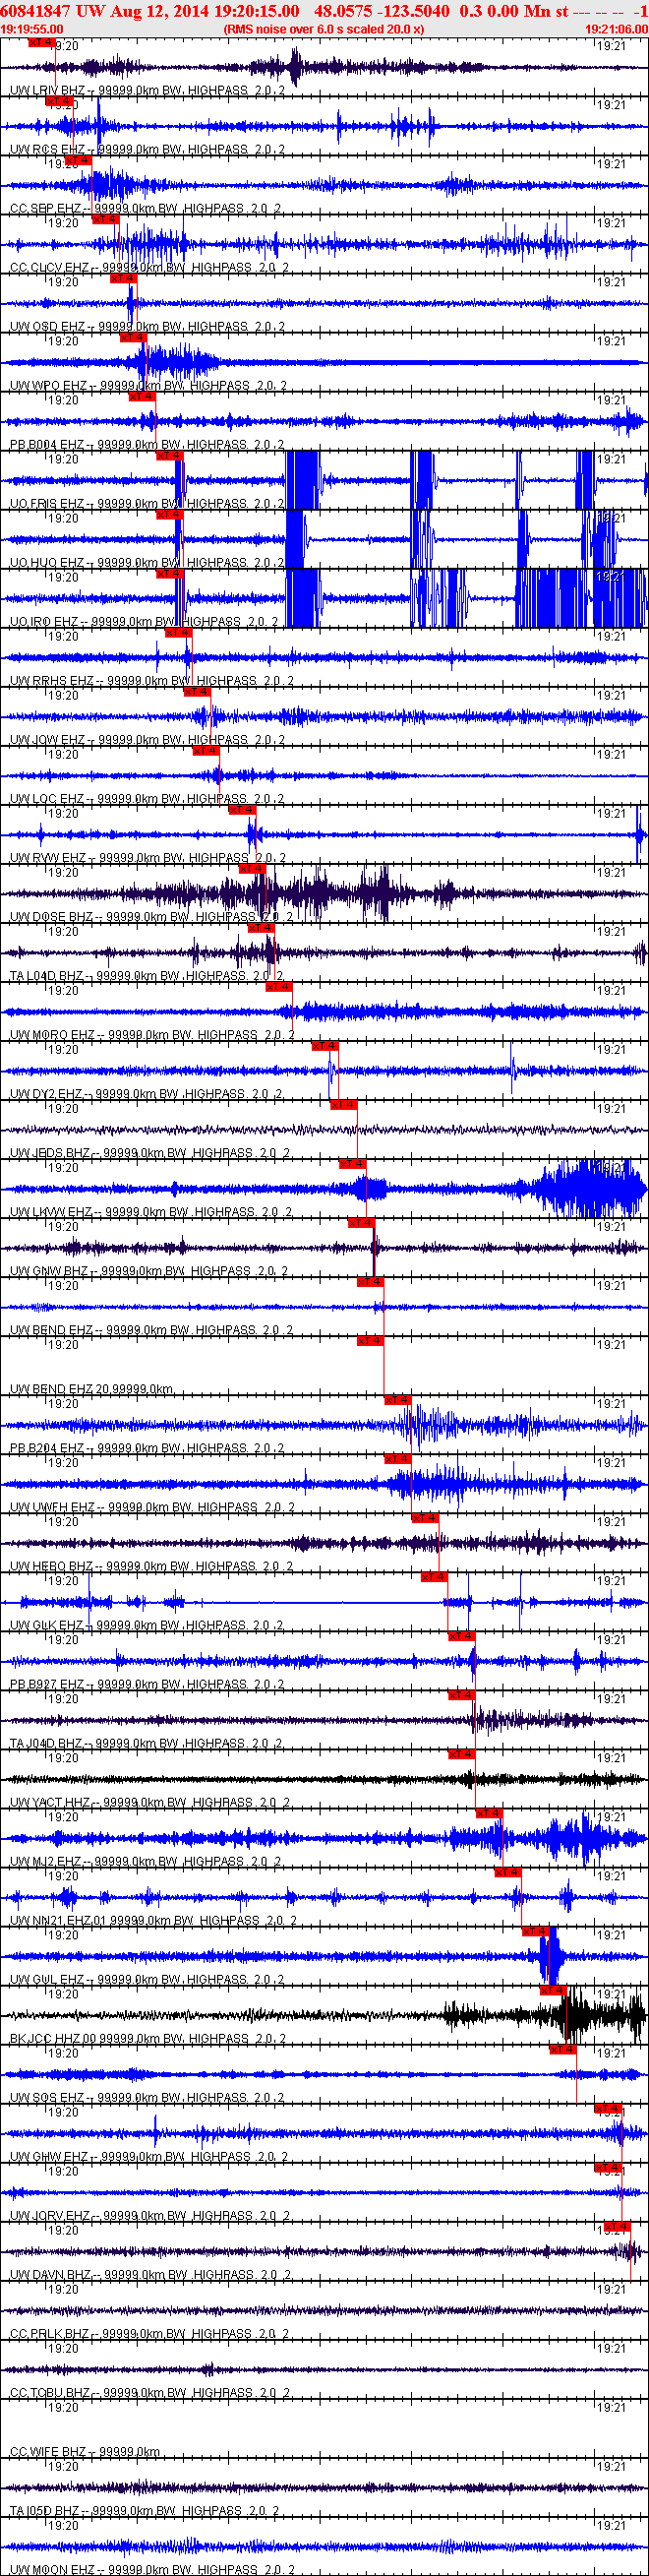The height and width of the screenshot is (2576, 649).
Task: Click the red pick flag on WPO trace
Action: click(133, 337)
